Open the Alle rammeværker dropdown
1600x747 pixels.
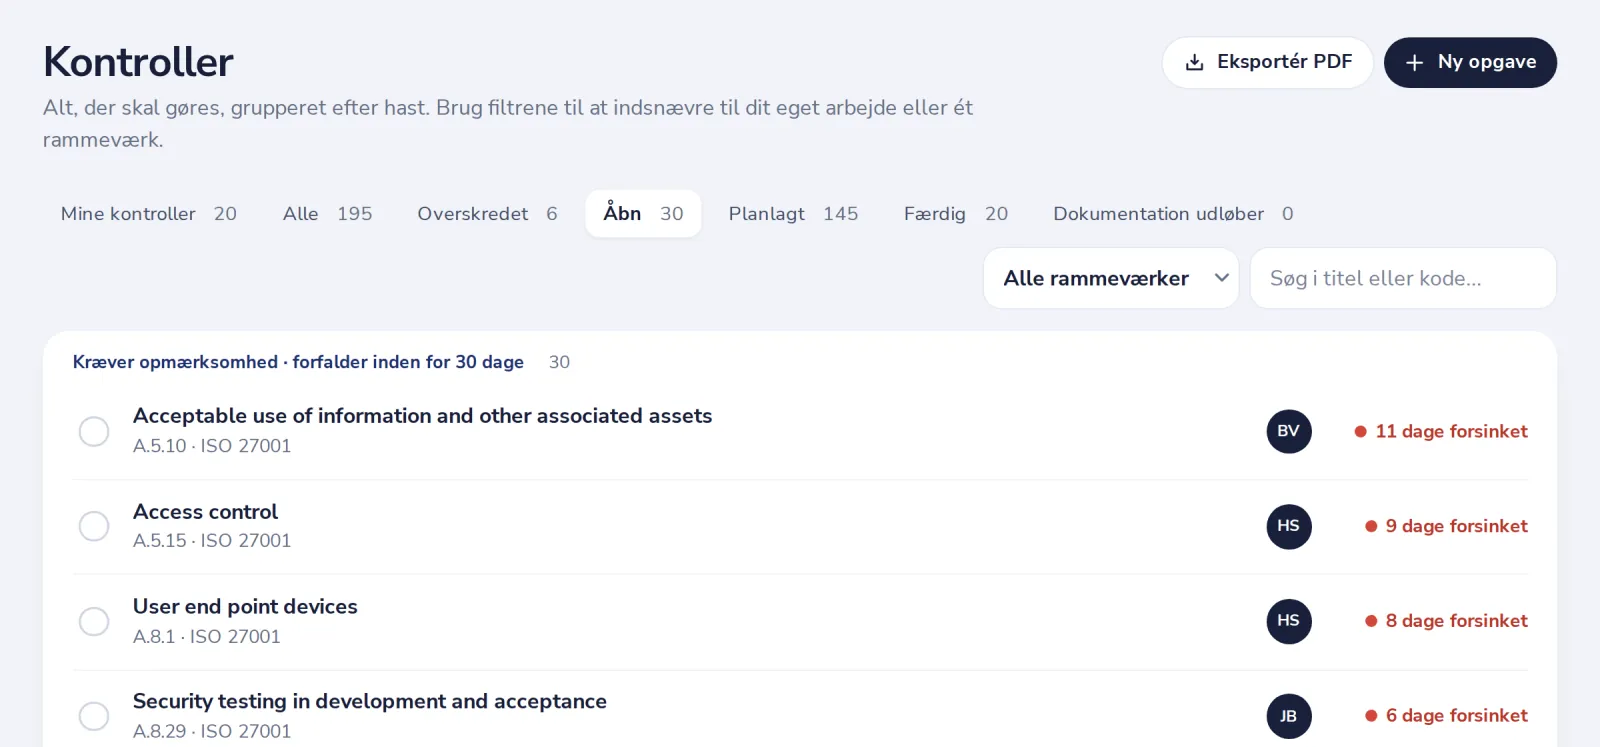[1111, 278]
